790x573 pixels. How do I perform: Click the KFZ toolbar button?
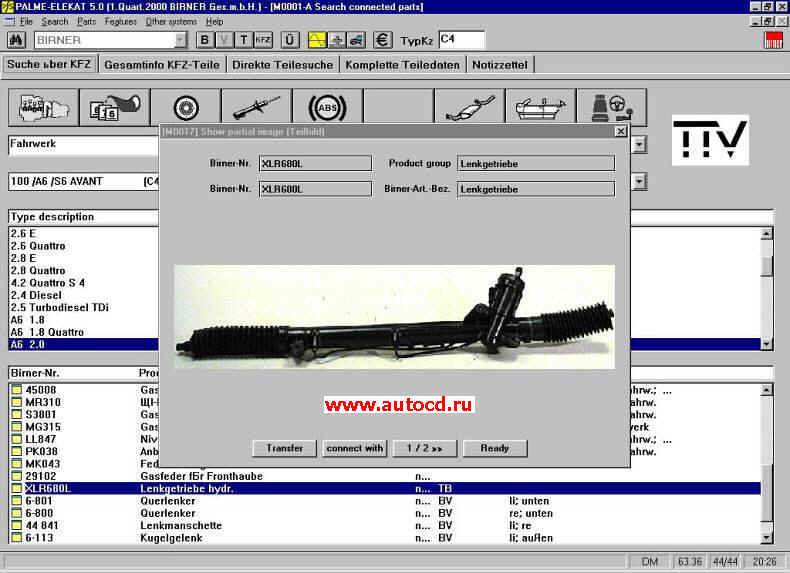263,40
